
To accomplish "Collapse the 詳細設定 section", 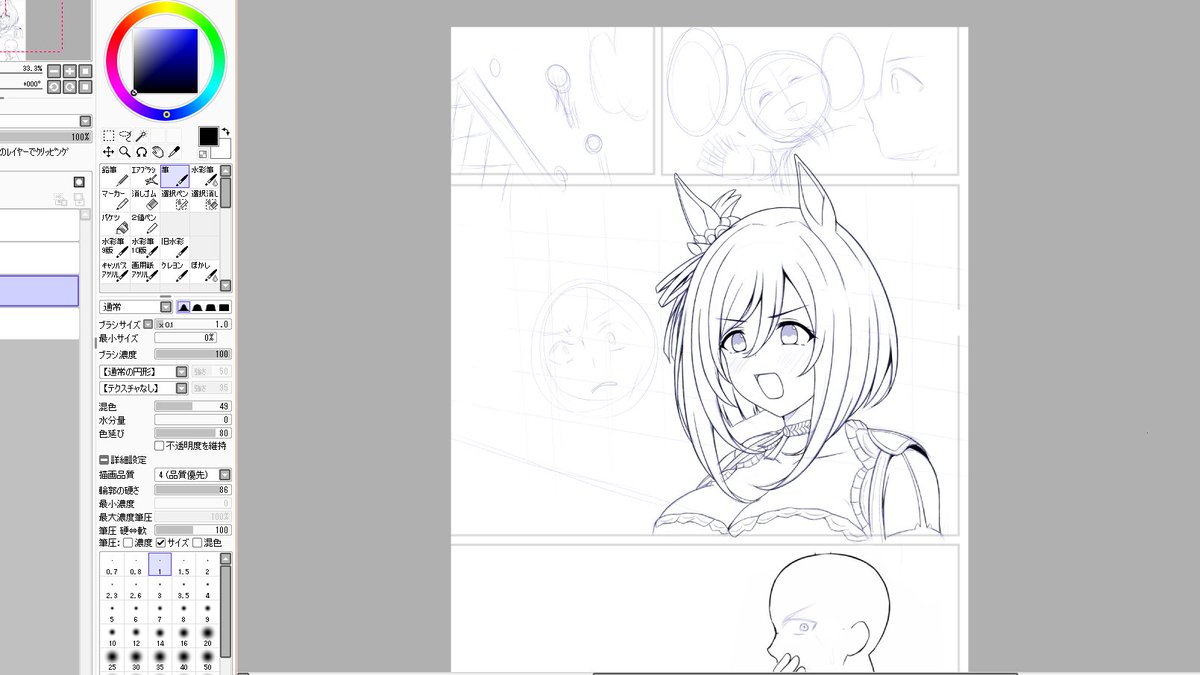I will click(104, 458).
